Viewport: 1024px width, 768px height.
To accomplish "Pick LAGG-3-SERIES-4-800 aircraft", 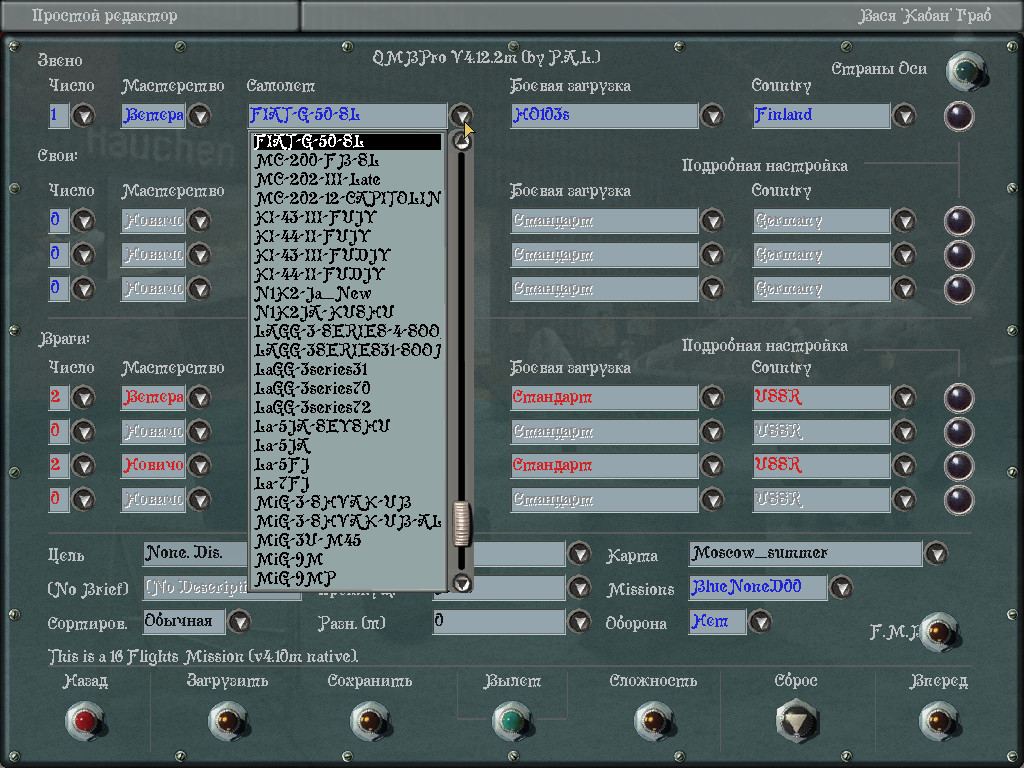I will 347,331.
